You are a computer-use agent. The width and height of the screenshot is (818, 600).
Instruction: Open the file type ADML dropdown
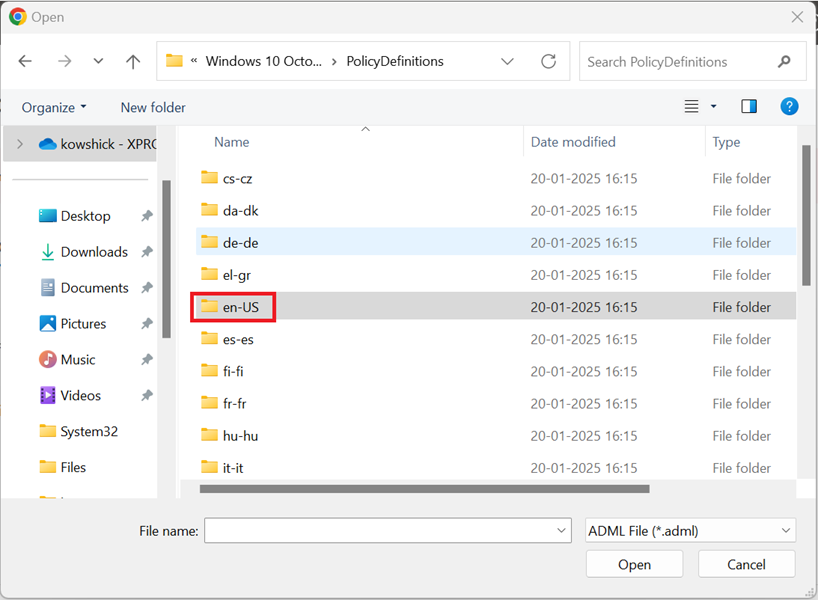coord(690,531)
